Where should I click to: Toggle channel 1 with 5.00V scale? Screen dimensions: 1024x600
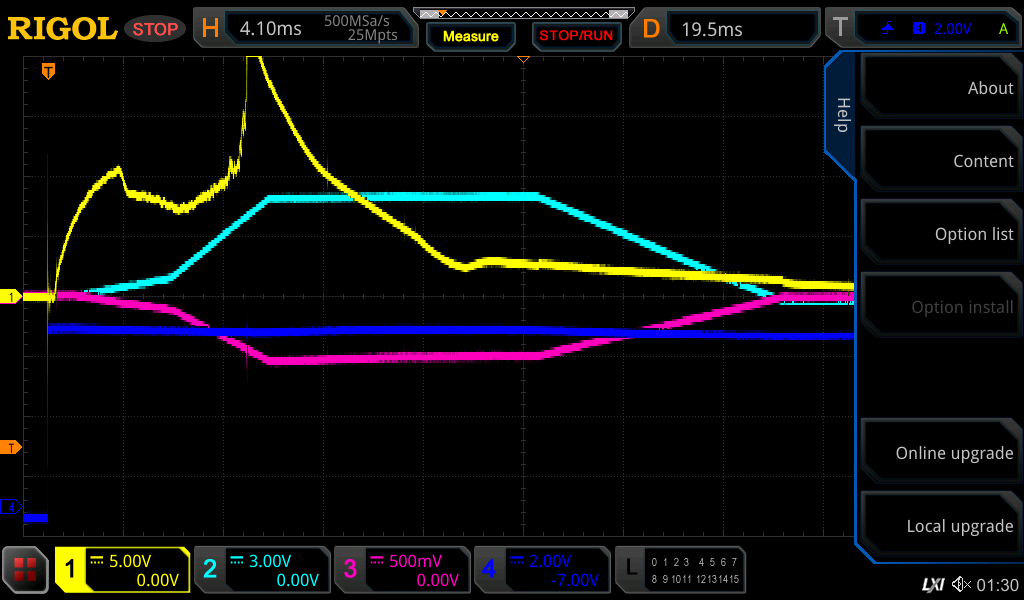(122, 570)
